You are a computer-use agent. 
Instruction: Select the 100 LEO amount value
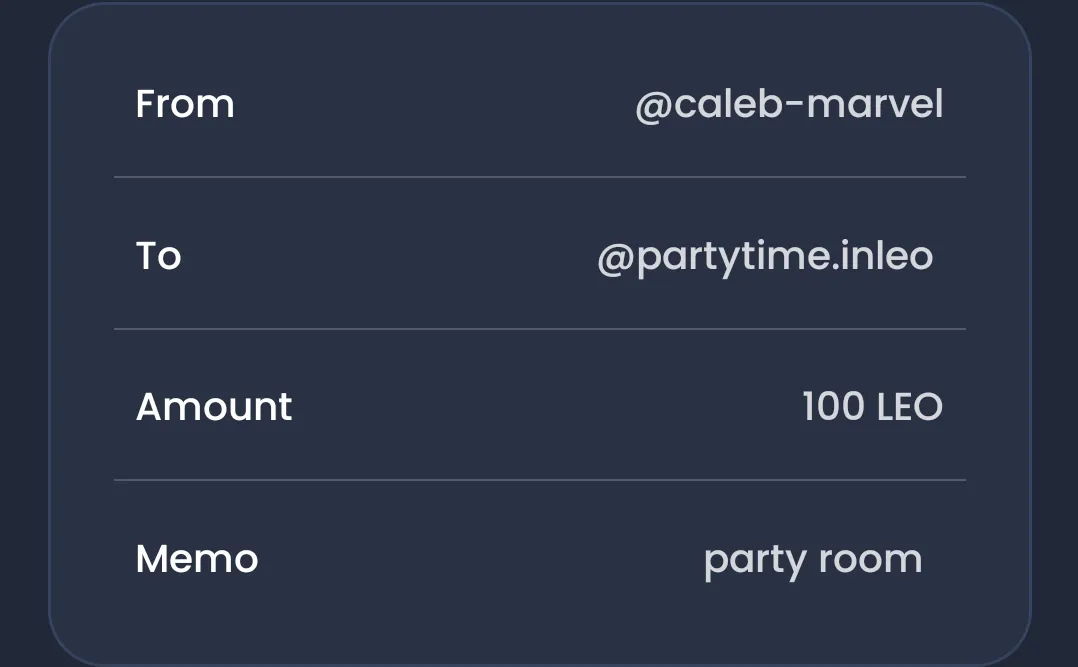pos(872,407)
